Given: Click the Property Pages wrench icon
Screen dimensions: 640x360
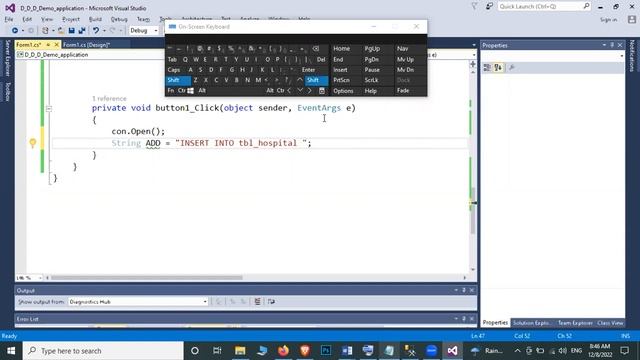Looking at the screenshot, I should coord(511,68).
